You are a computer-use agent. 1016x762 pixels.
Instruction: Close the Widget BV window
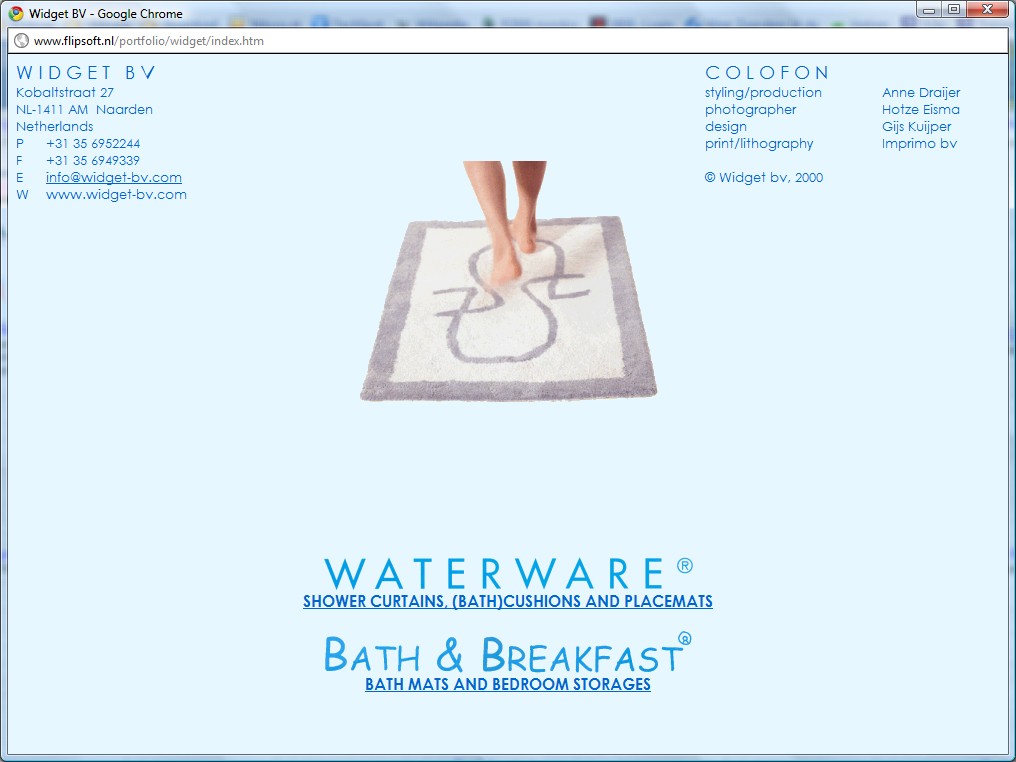click(x=986, y=10)
